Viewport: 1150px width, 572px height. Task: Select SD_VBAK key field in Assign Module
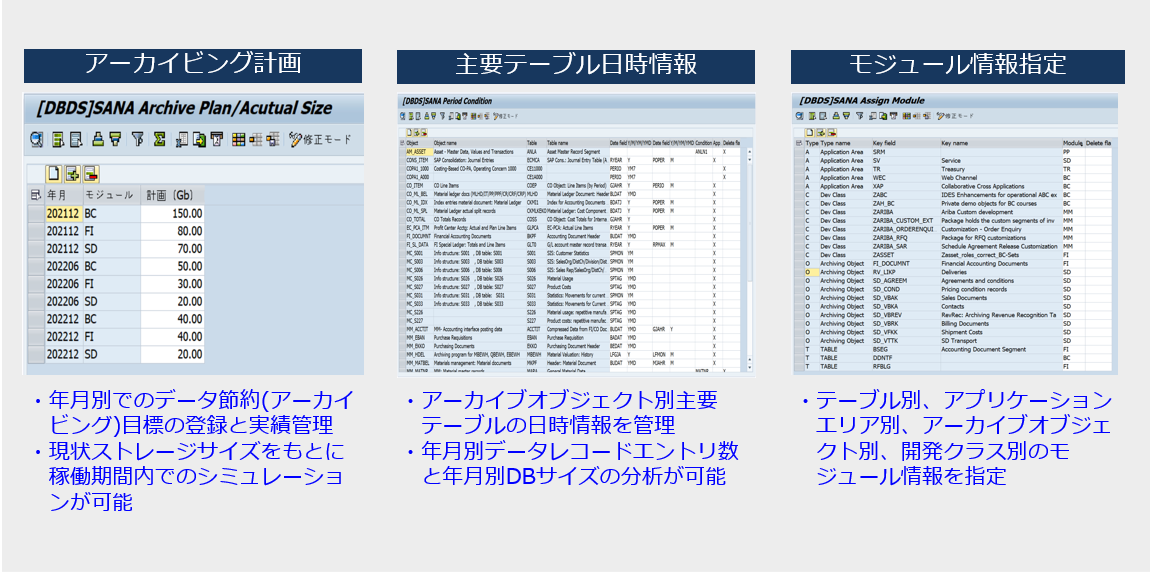point(906,297)
